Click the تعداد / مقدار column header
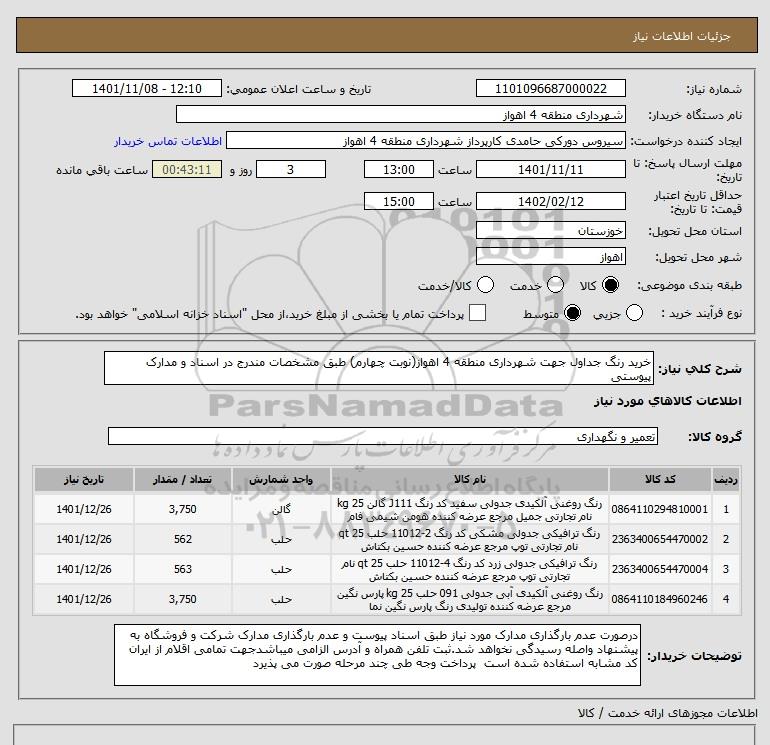The height and width of the screenshot is (745, 770). 182,479
